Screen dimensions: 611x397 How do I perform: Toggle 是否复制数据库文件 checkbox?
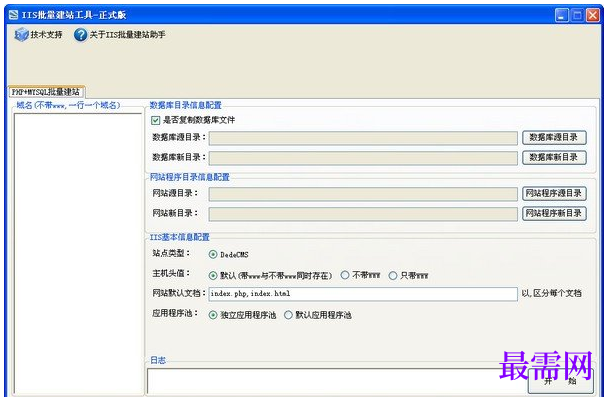pyautogui.click(x=155, y=120)
